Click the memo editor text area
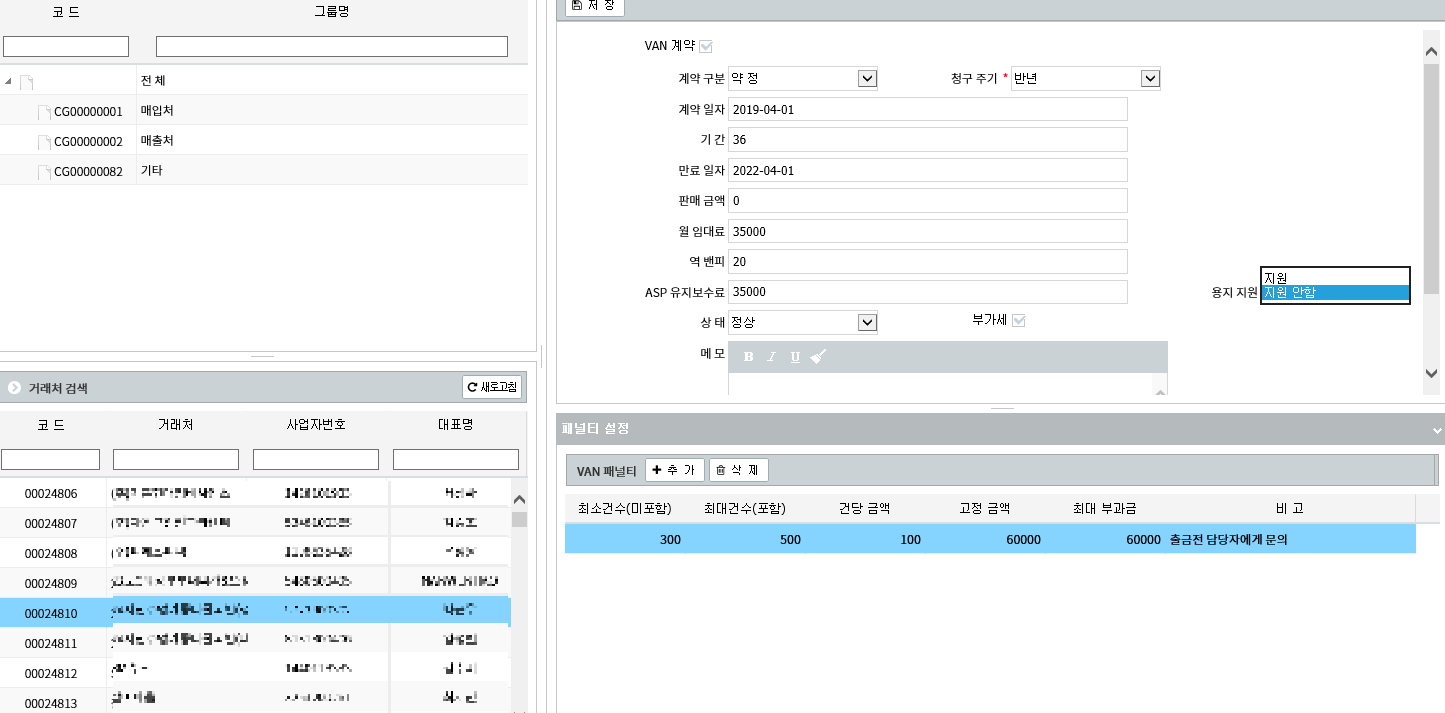This screenshot has width=1445, height=713. 940,384
